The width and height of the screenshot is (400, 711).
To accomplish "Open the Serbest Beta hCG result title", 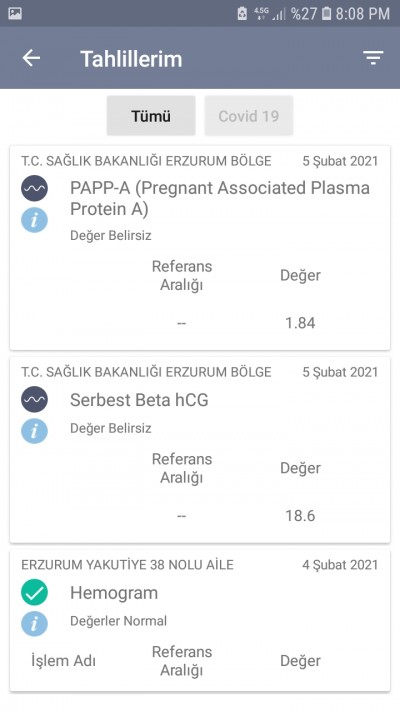I will point(139,400).
